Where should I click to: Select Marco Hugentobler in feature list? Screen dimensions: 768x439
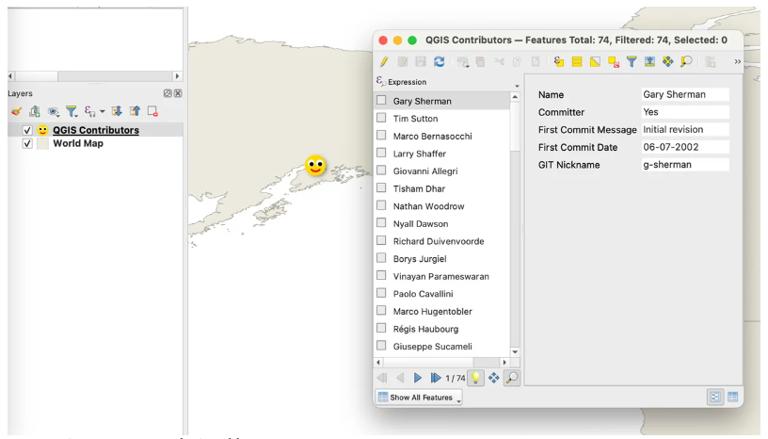tap(432, 312)
